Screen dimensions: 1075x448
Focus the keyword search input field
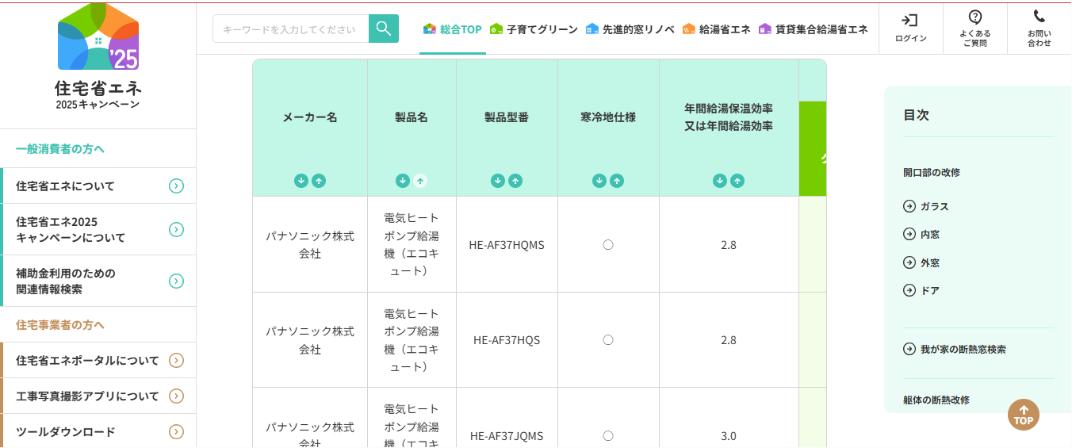pos(290,30)
